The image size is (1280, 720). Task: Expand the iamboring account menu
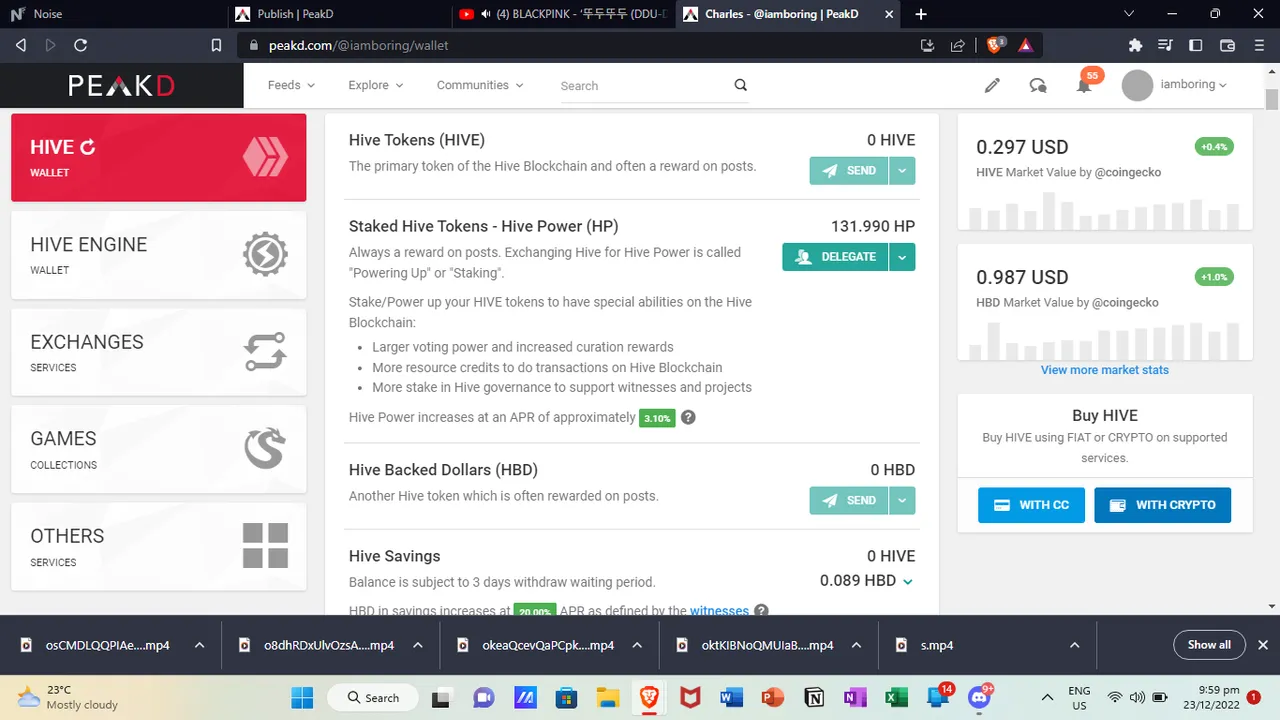click(x=1194, y=85)
